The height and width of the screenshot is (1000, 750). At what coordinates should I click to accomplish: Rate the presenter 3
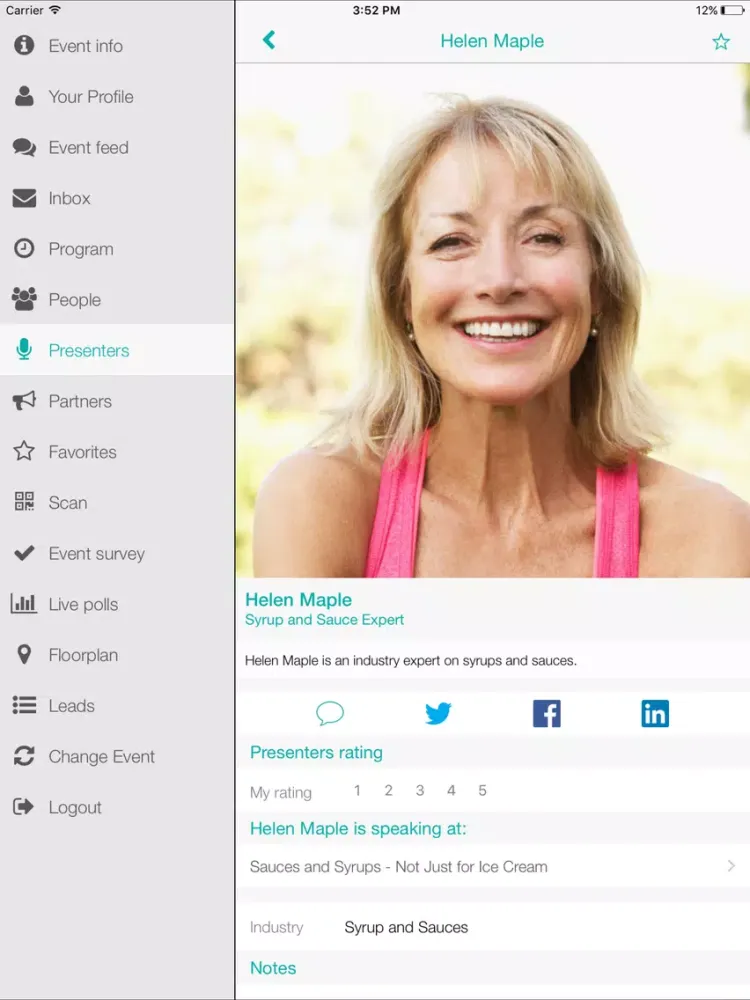click(x=420, y=791)
